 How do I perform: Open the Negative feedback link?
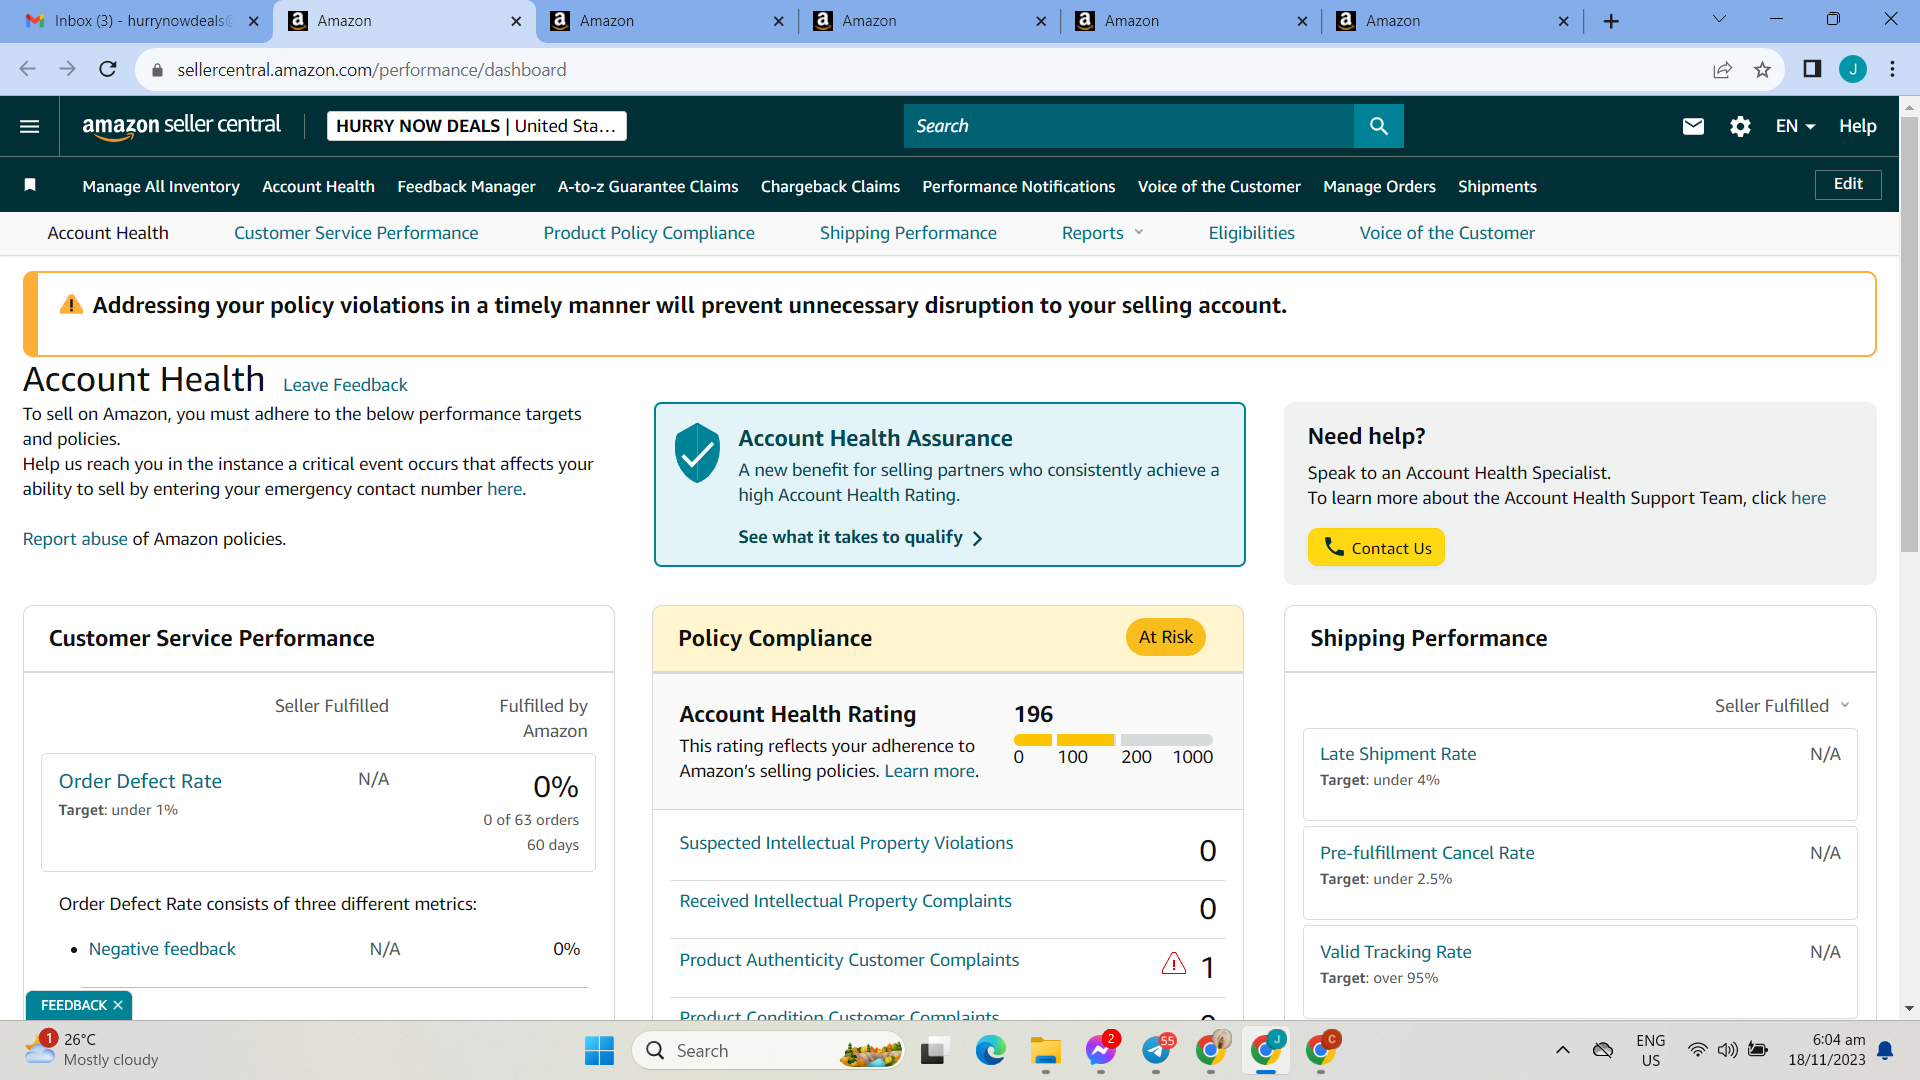[x=162, y=949]
